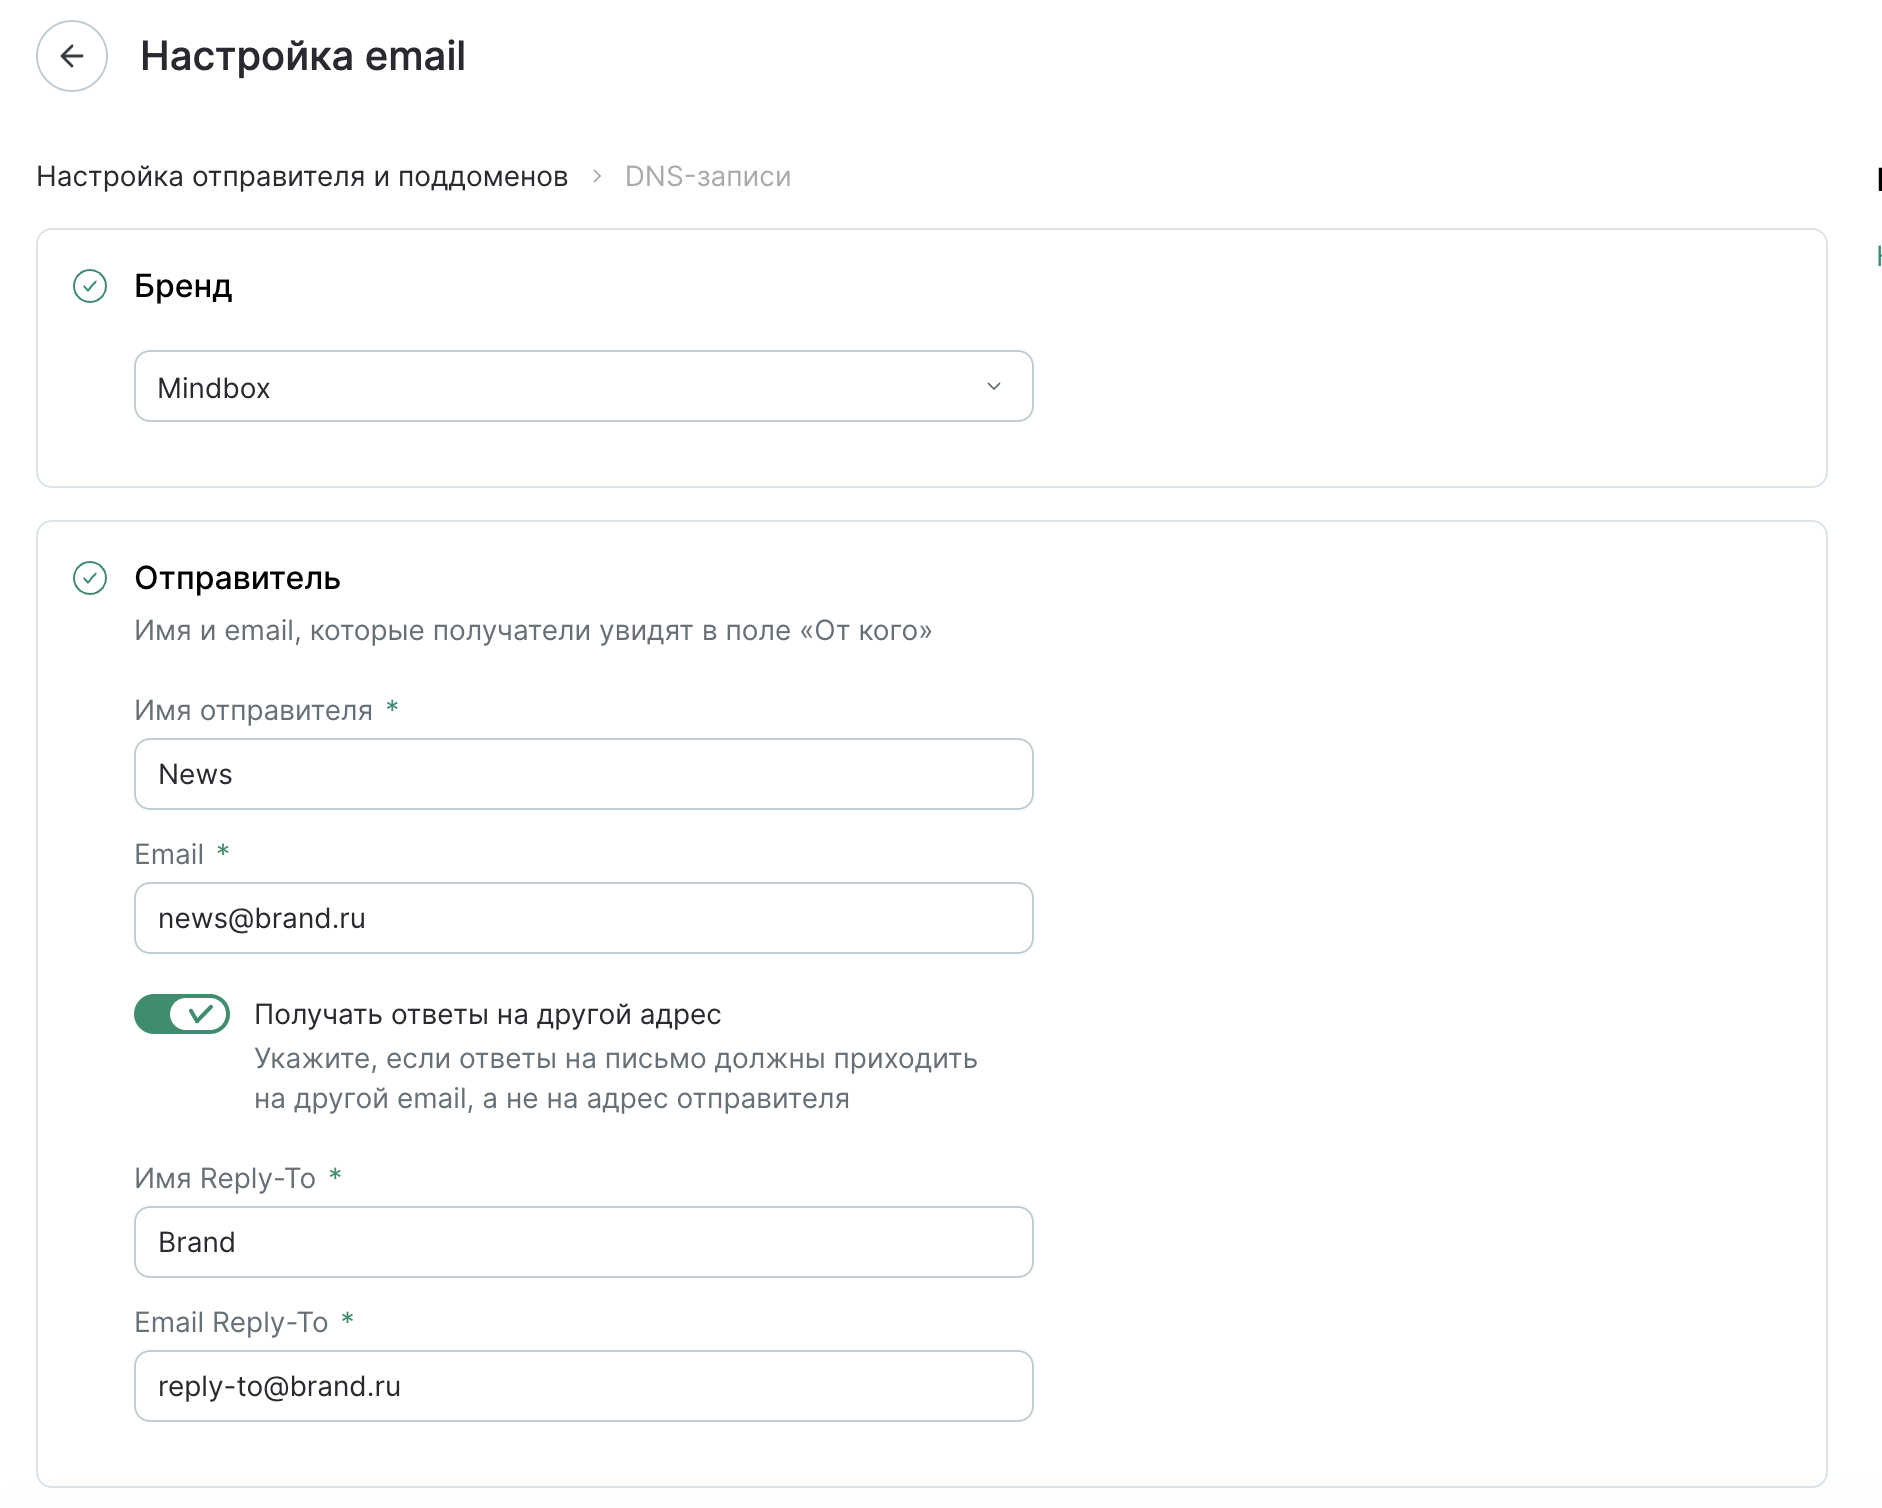Select the Настройка отправителя и поддоменов breadcrumb
Image resolution: width=1882 pixels, height=1508 pixels.
[302, 176]
